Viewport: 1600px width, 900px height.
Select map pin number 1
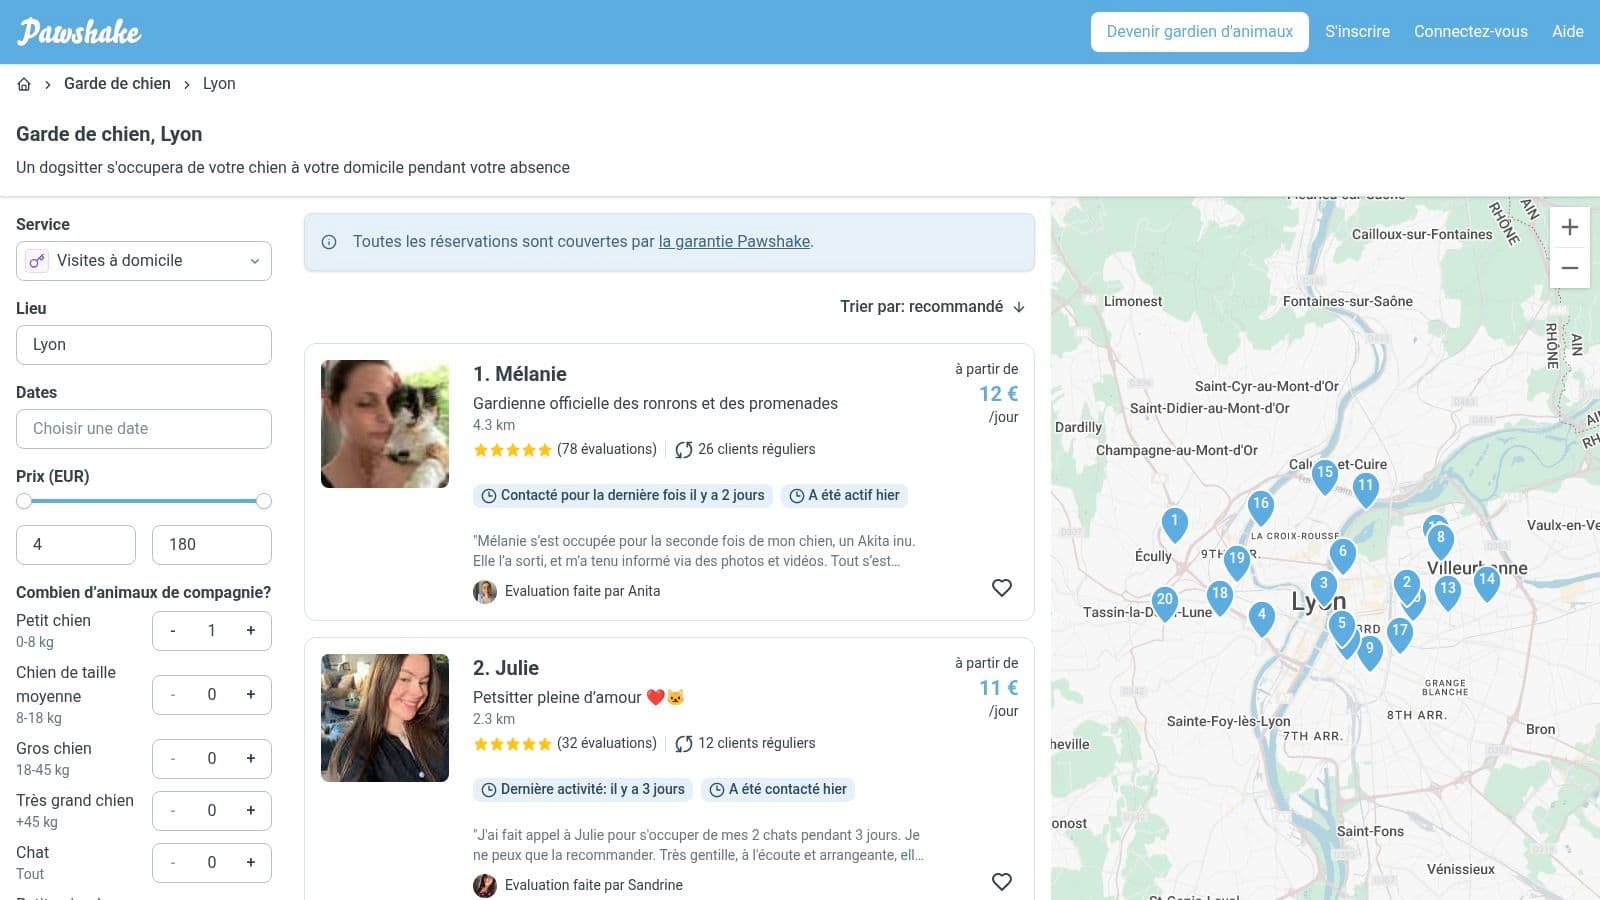pos(1175,522)
